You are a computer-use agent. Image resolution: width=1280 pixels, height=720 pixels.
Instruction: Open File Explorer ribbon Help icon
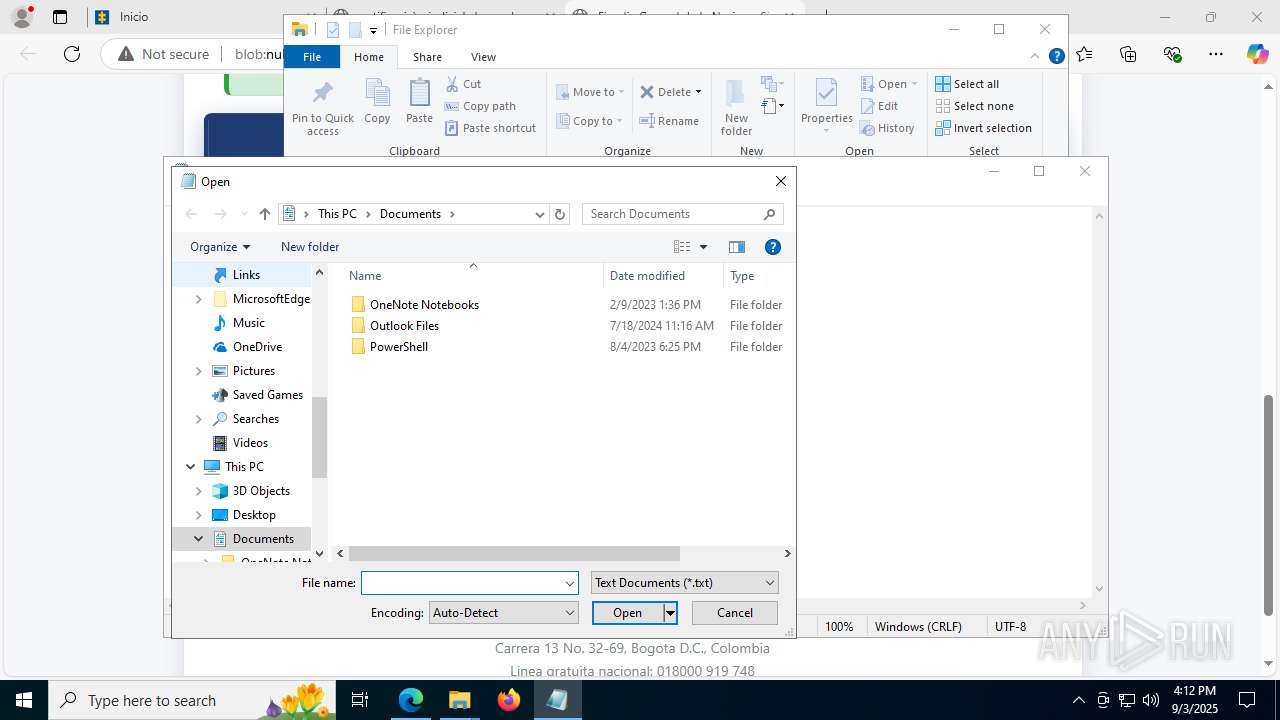pyautogui.click(x=1056, y=57)
